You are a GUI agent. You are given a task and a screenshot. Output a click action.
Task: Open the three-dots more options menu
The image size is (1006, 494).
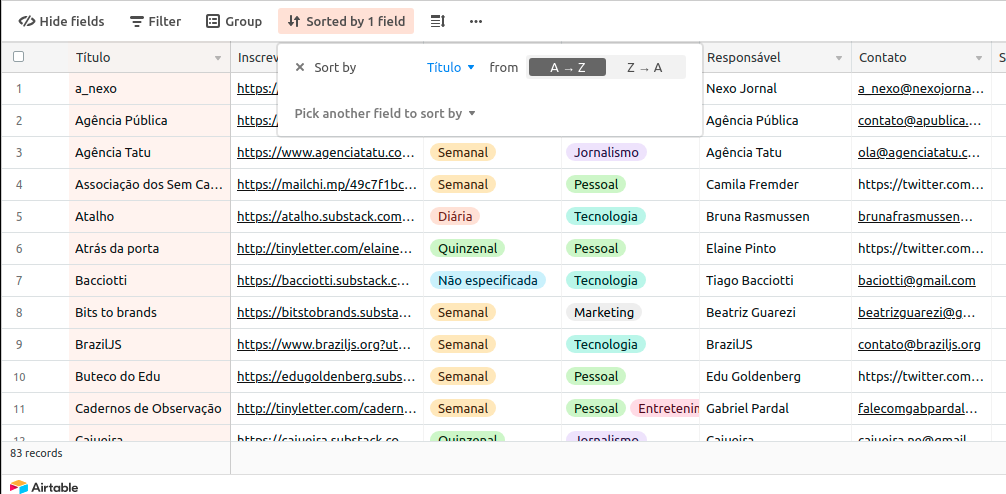coord(475,21)
